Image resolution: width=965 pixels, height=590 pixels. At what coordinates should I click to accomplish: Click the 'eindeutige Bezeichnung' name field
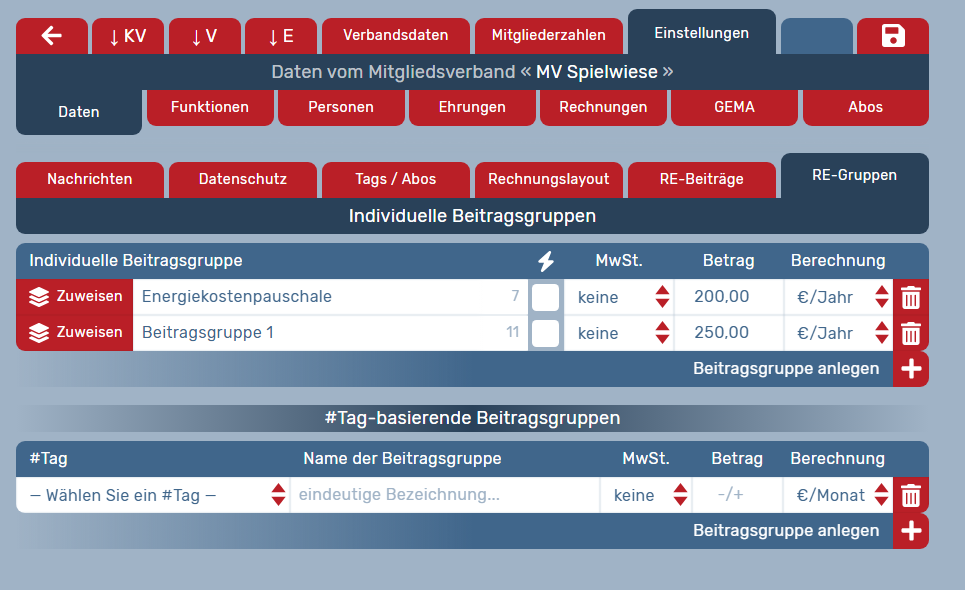tap(444, 495)
